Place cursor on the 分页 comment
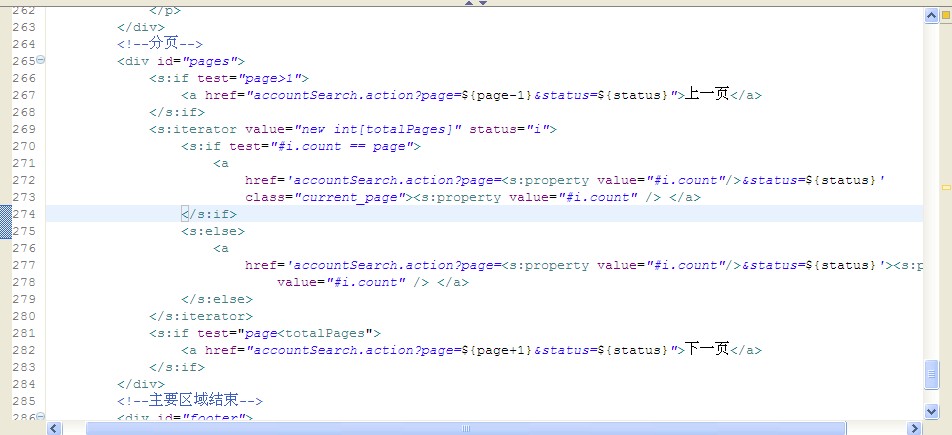The image size is (952, 435). click(160, 44)
